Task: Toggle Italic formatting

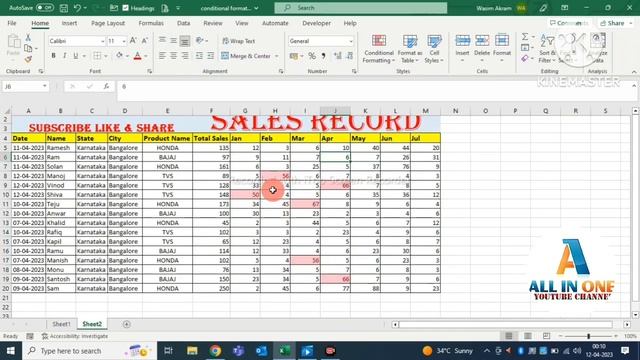Action: (64, 56)
